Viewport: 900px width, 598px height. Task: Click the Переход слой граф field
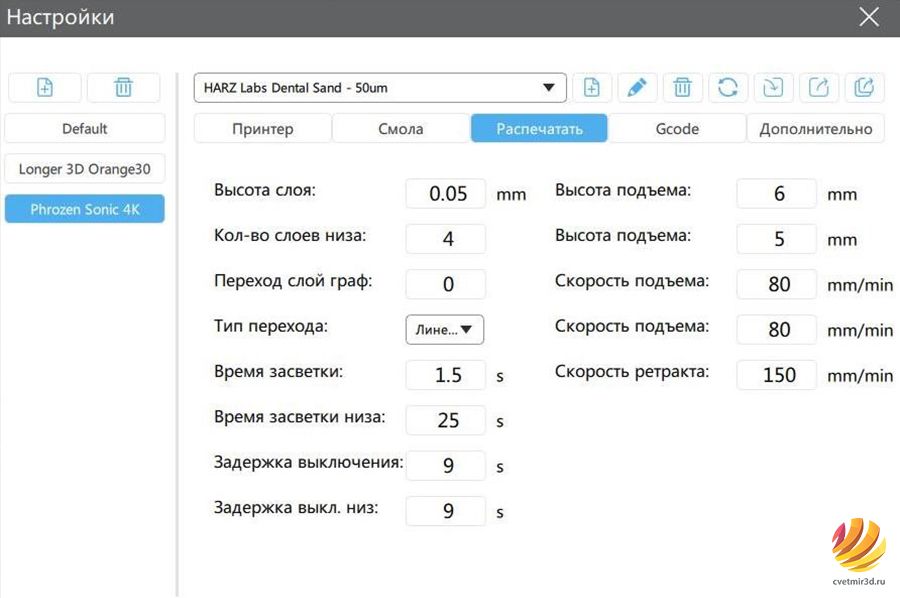click(446, 284)
